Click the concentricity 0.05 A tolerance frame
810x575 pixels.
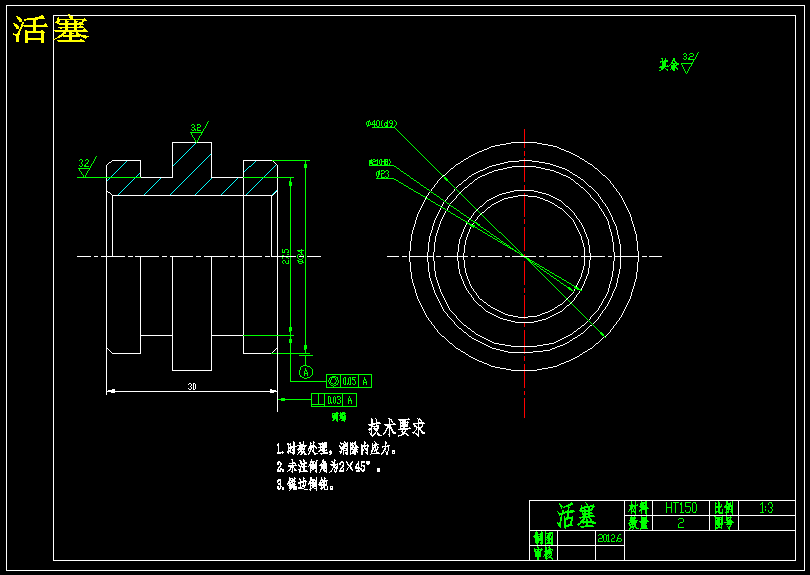click(x=349, y=381)
